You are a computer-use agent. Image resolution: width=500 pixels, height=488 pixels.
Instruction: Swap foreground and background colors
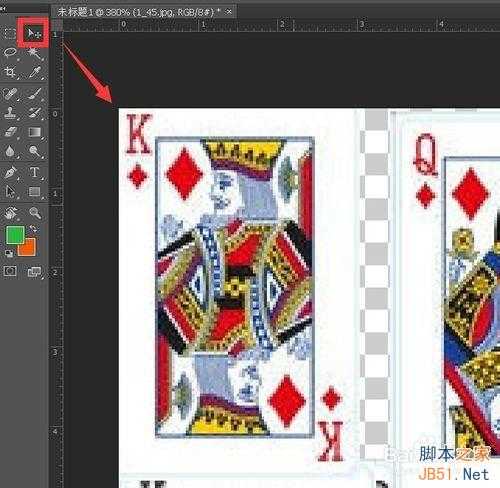pos(33,229)
